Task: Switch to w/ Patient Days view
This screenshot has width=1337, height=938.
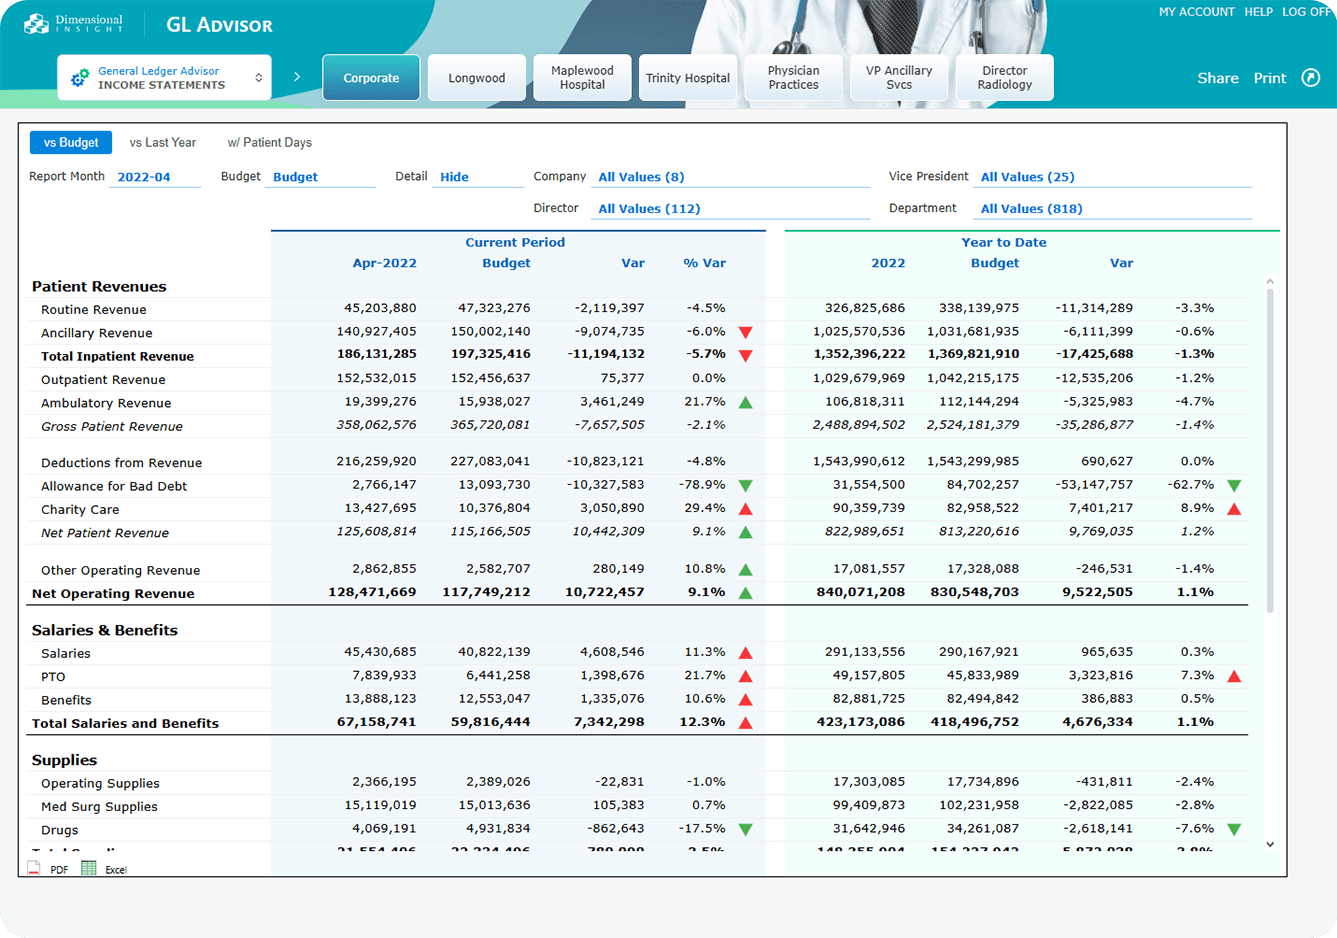Action: [x=269, y=143]
